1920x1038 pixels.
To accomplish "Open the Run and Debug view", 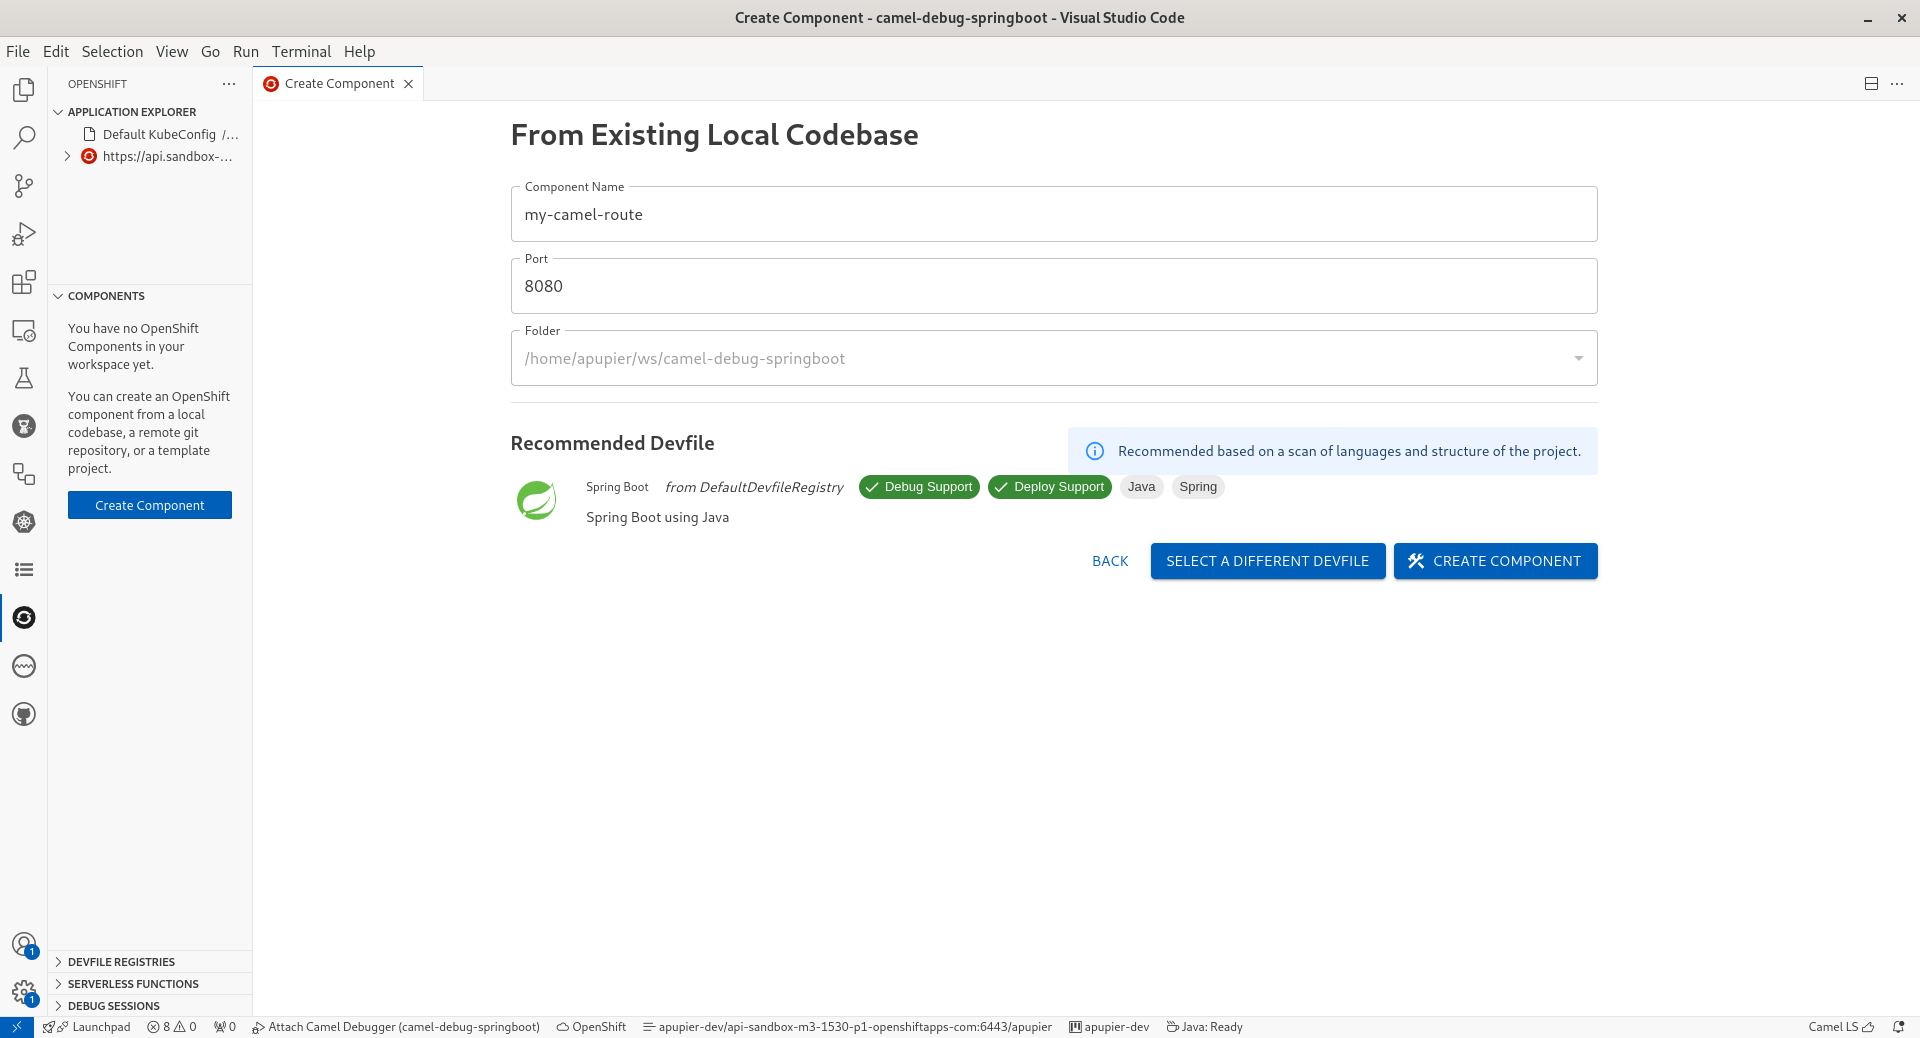I will pos(23,234).
